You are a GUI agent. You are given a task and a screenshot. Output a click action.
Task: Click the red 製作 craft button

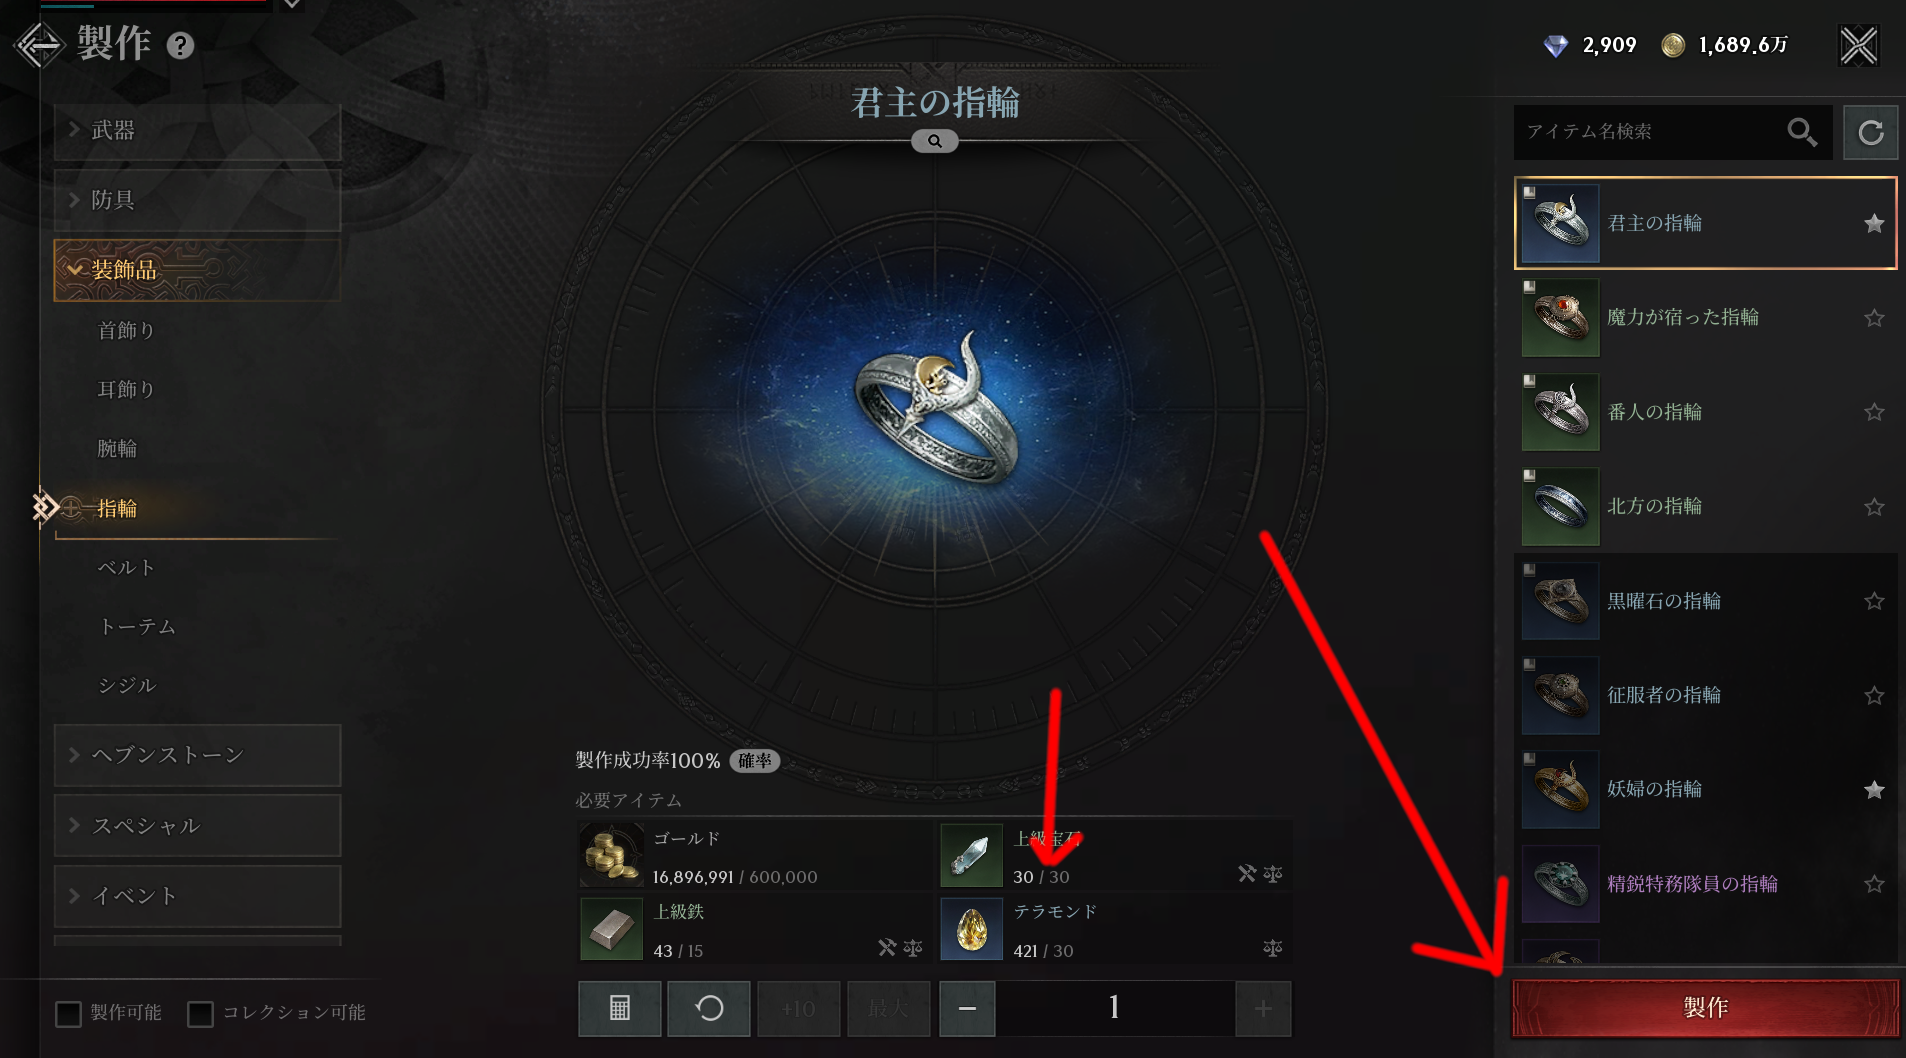[1705, 1008]
